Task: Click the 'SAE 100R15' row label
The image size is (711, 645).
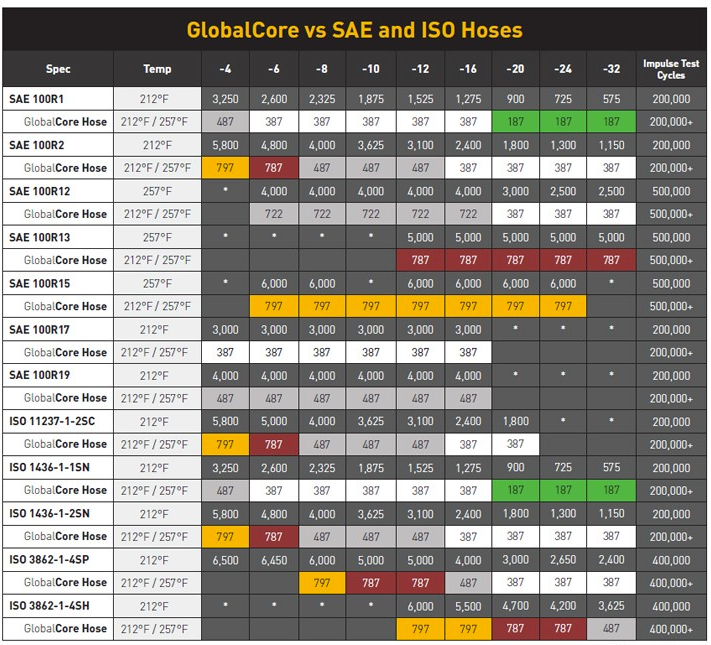Action: pyautogui.click(x=39, y=283)
